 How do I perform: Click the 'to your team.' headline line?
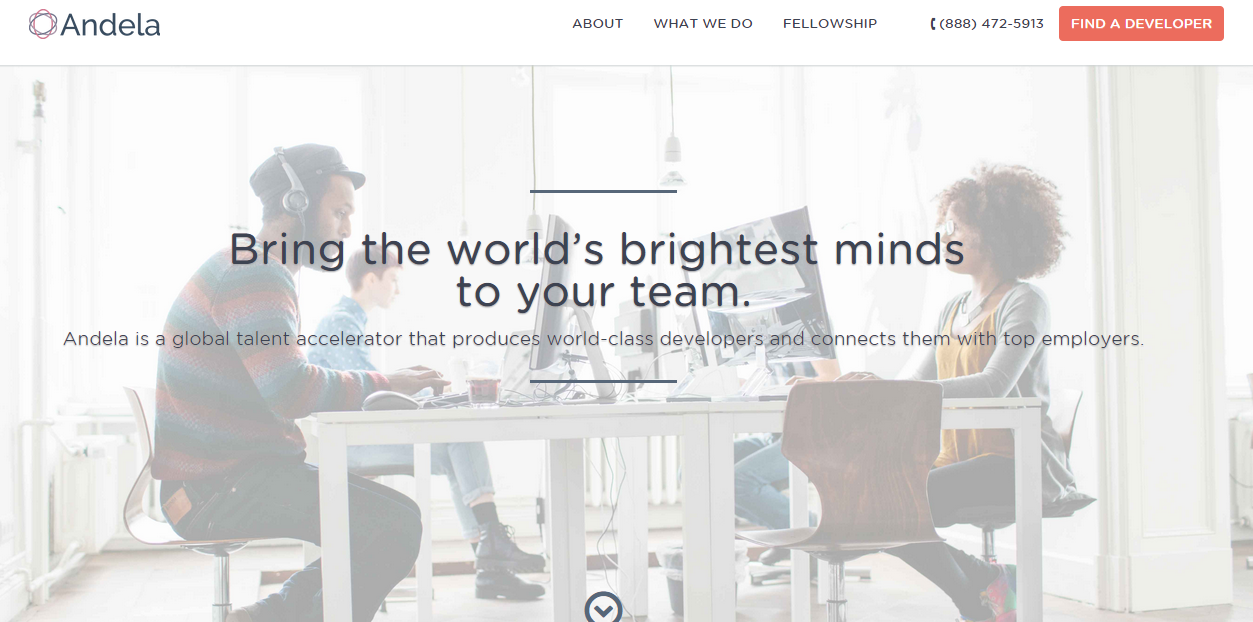click(x=603, y=292)
